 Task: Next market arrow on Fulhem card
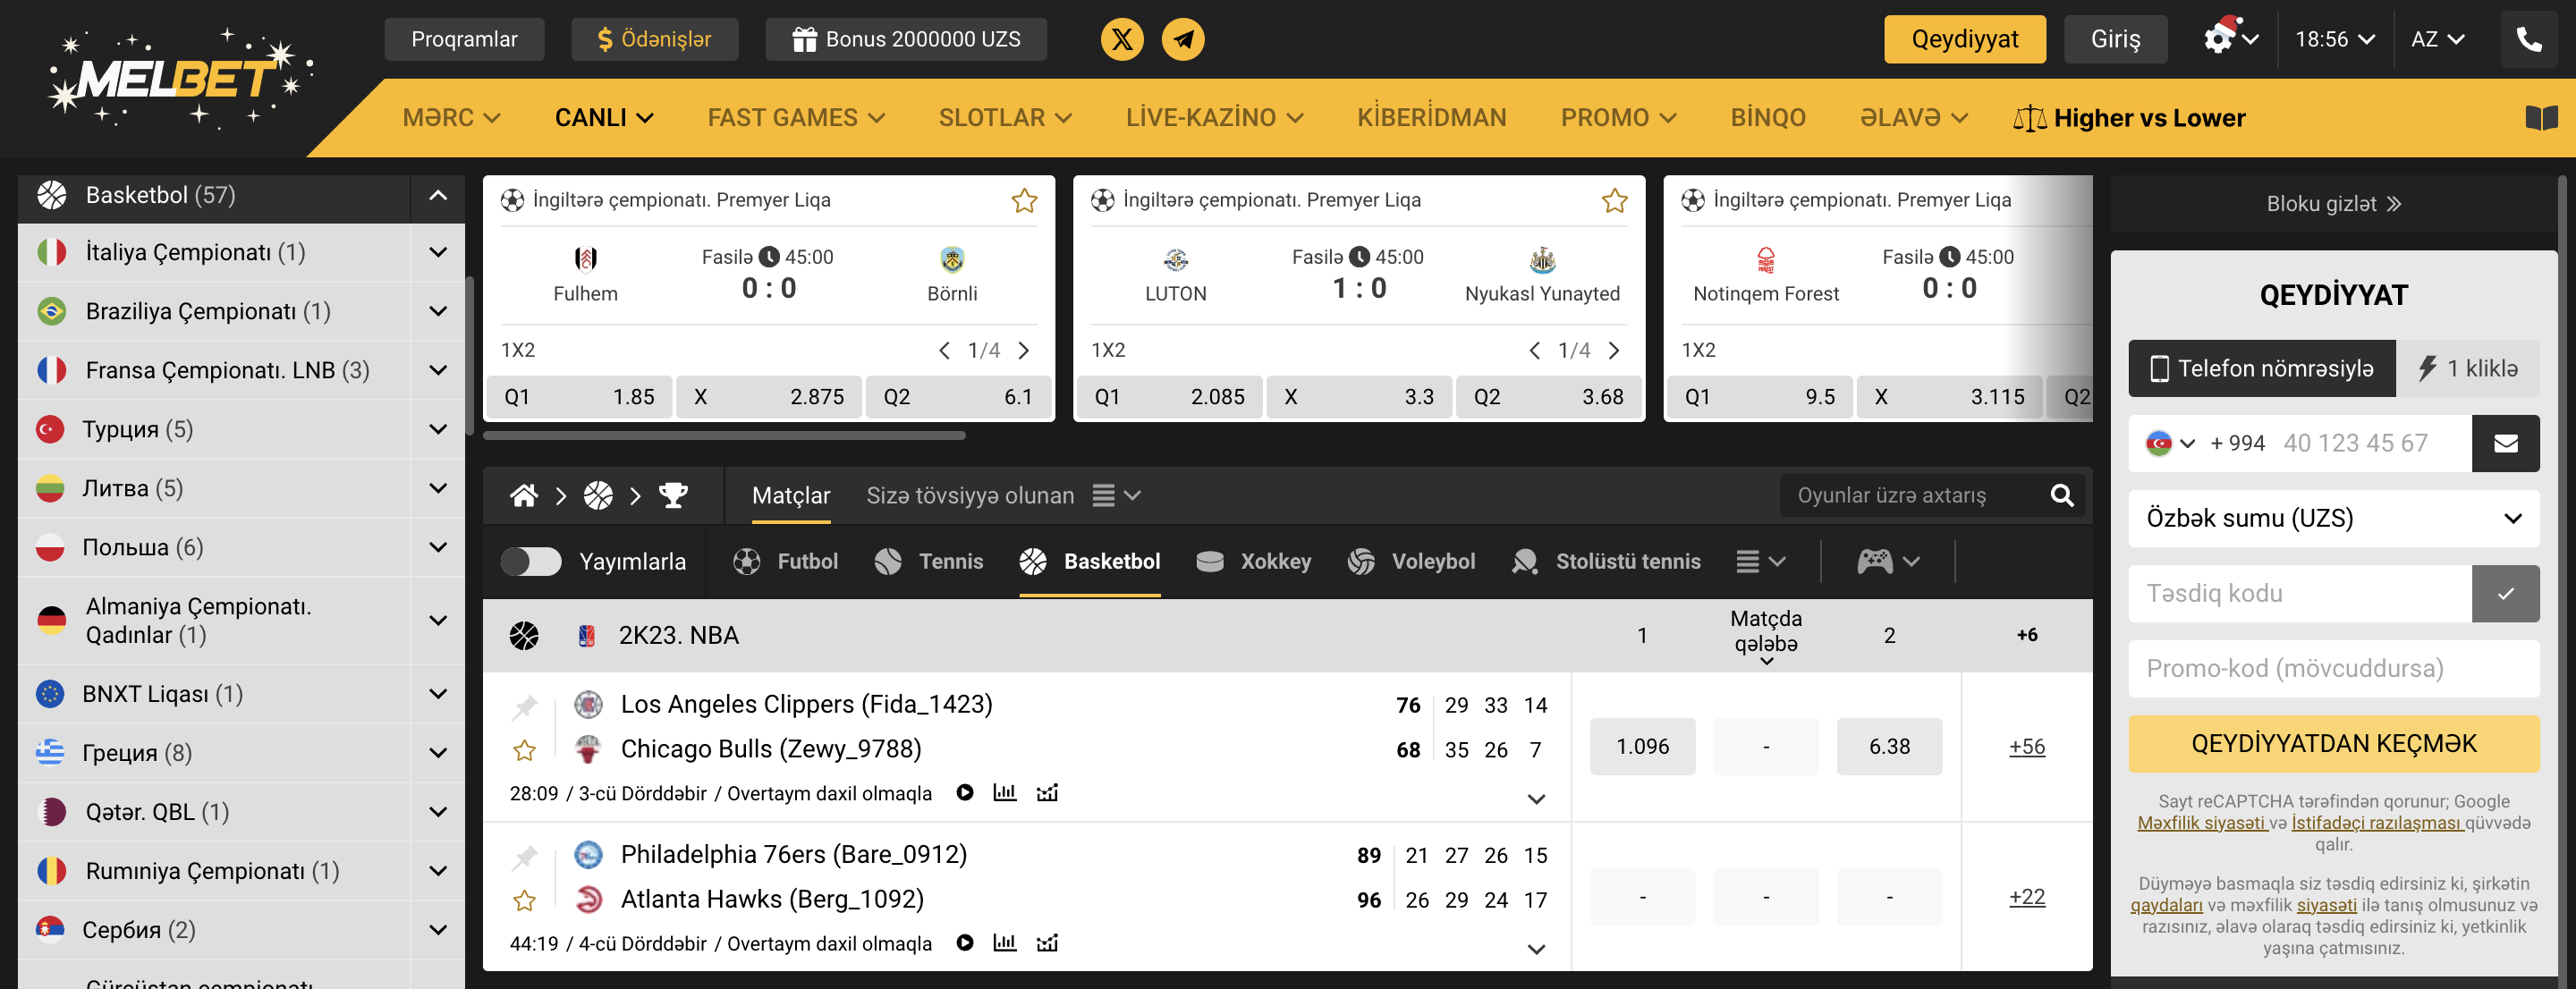1023,350
